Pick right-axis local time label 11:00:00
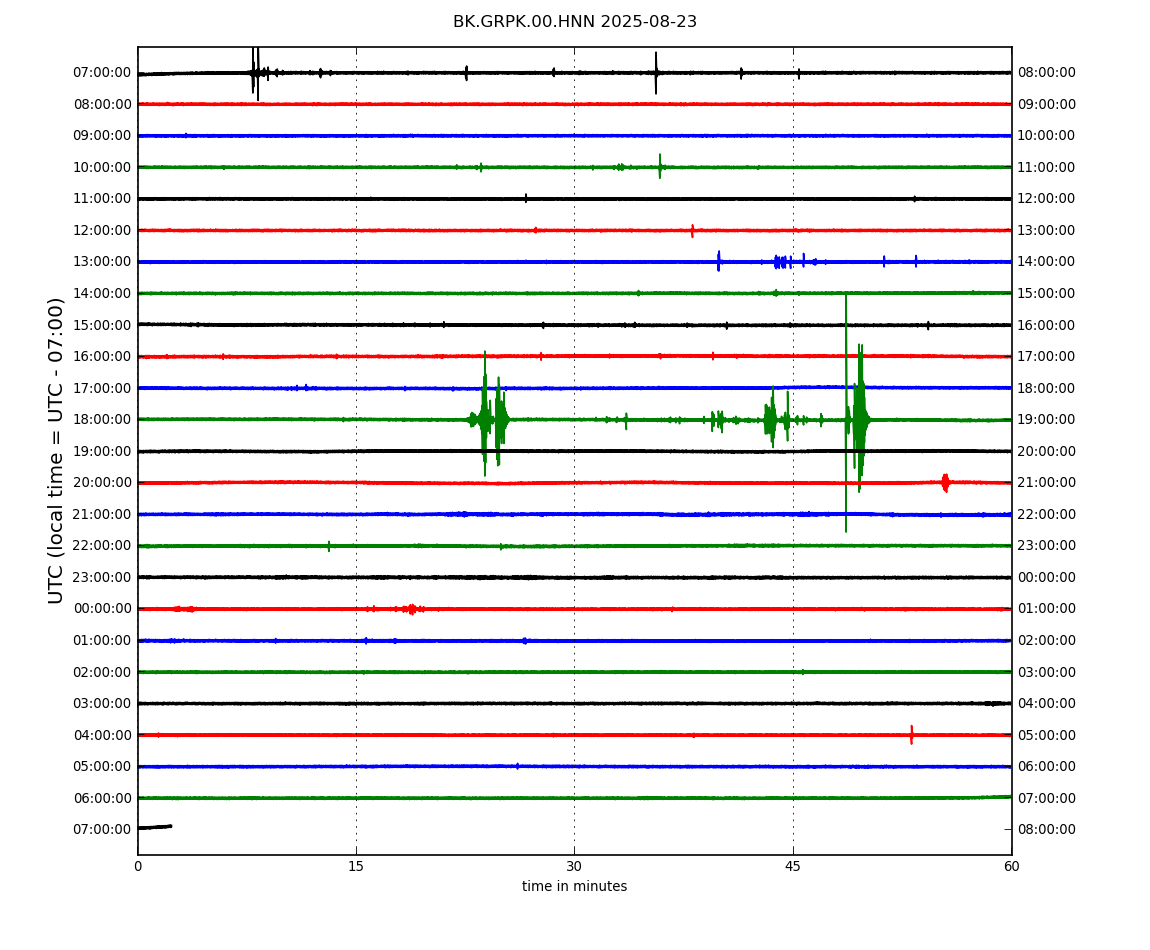 [x=1047, y=167]
